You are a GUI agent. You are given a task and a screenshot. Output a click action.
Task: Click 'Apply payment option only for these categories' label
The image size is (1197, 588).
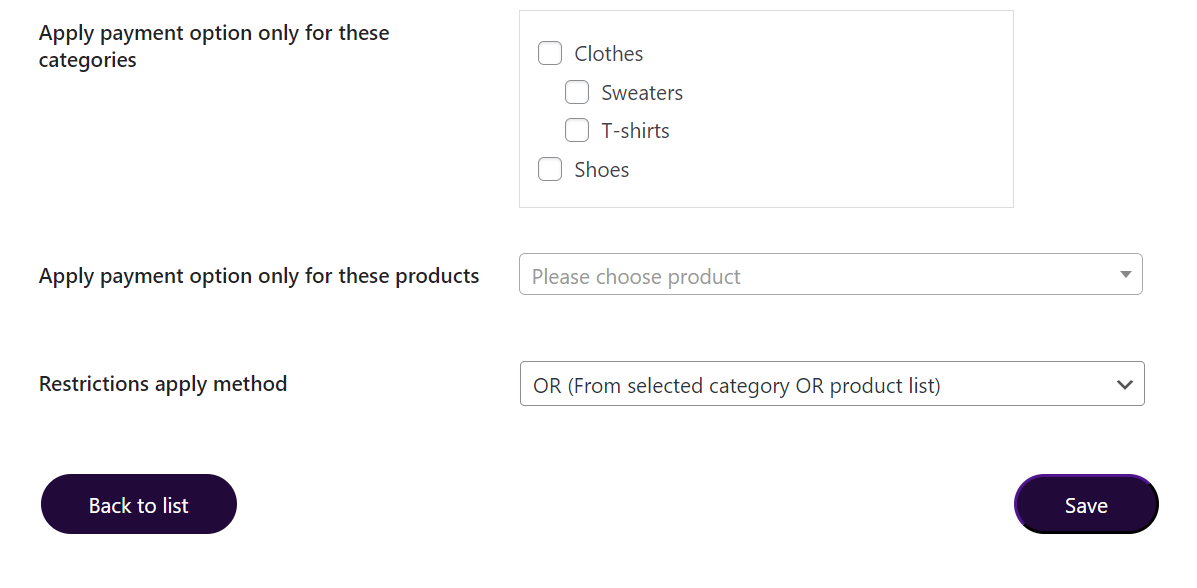(x=214, y=46)
